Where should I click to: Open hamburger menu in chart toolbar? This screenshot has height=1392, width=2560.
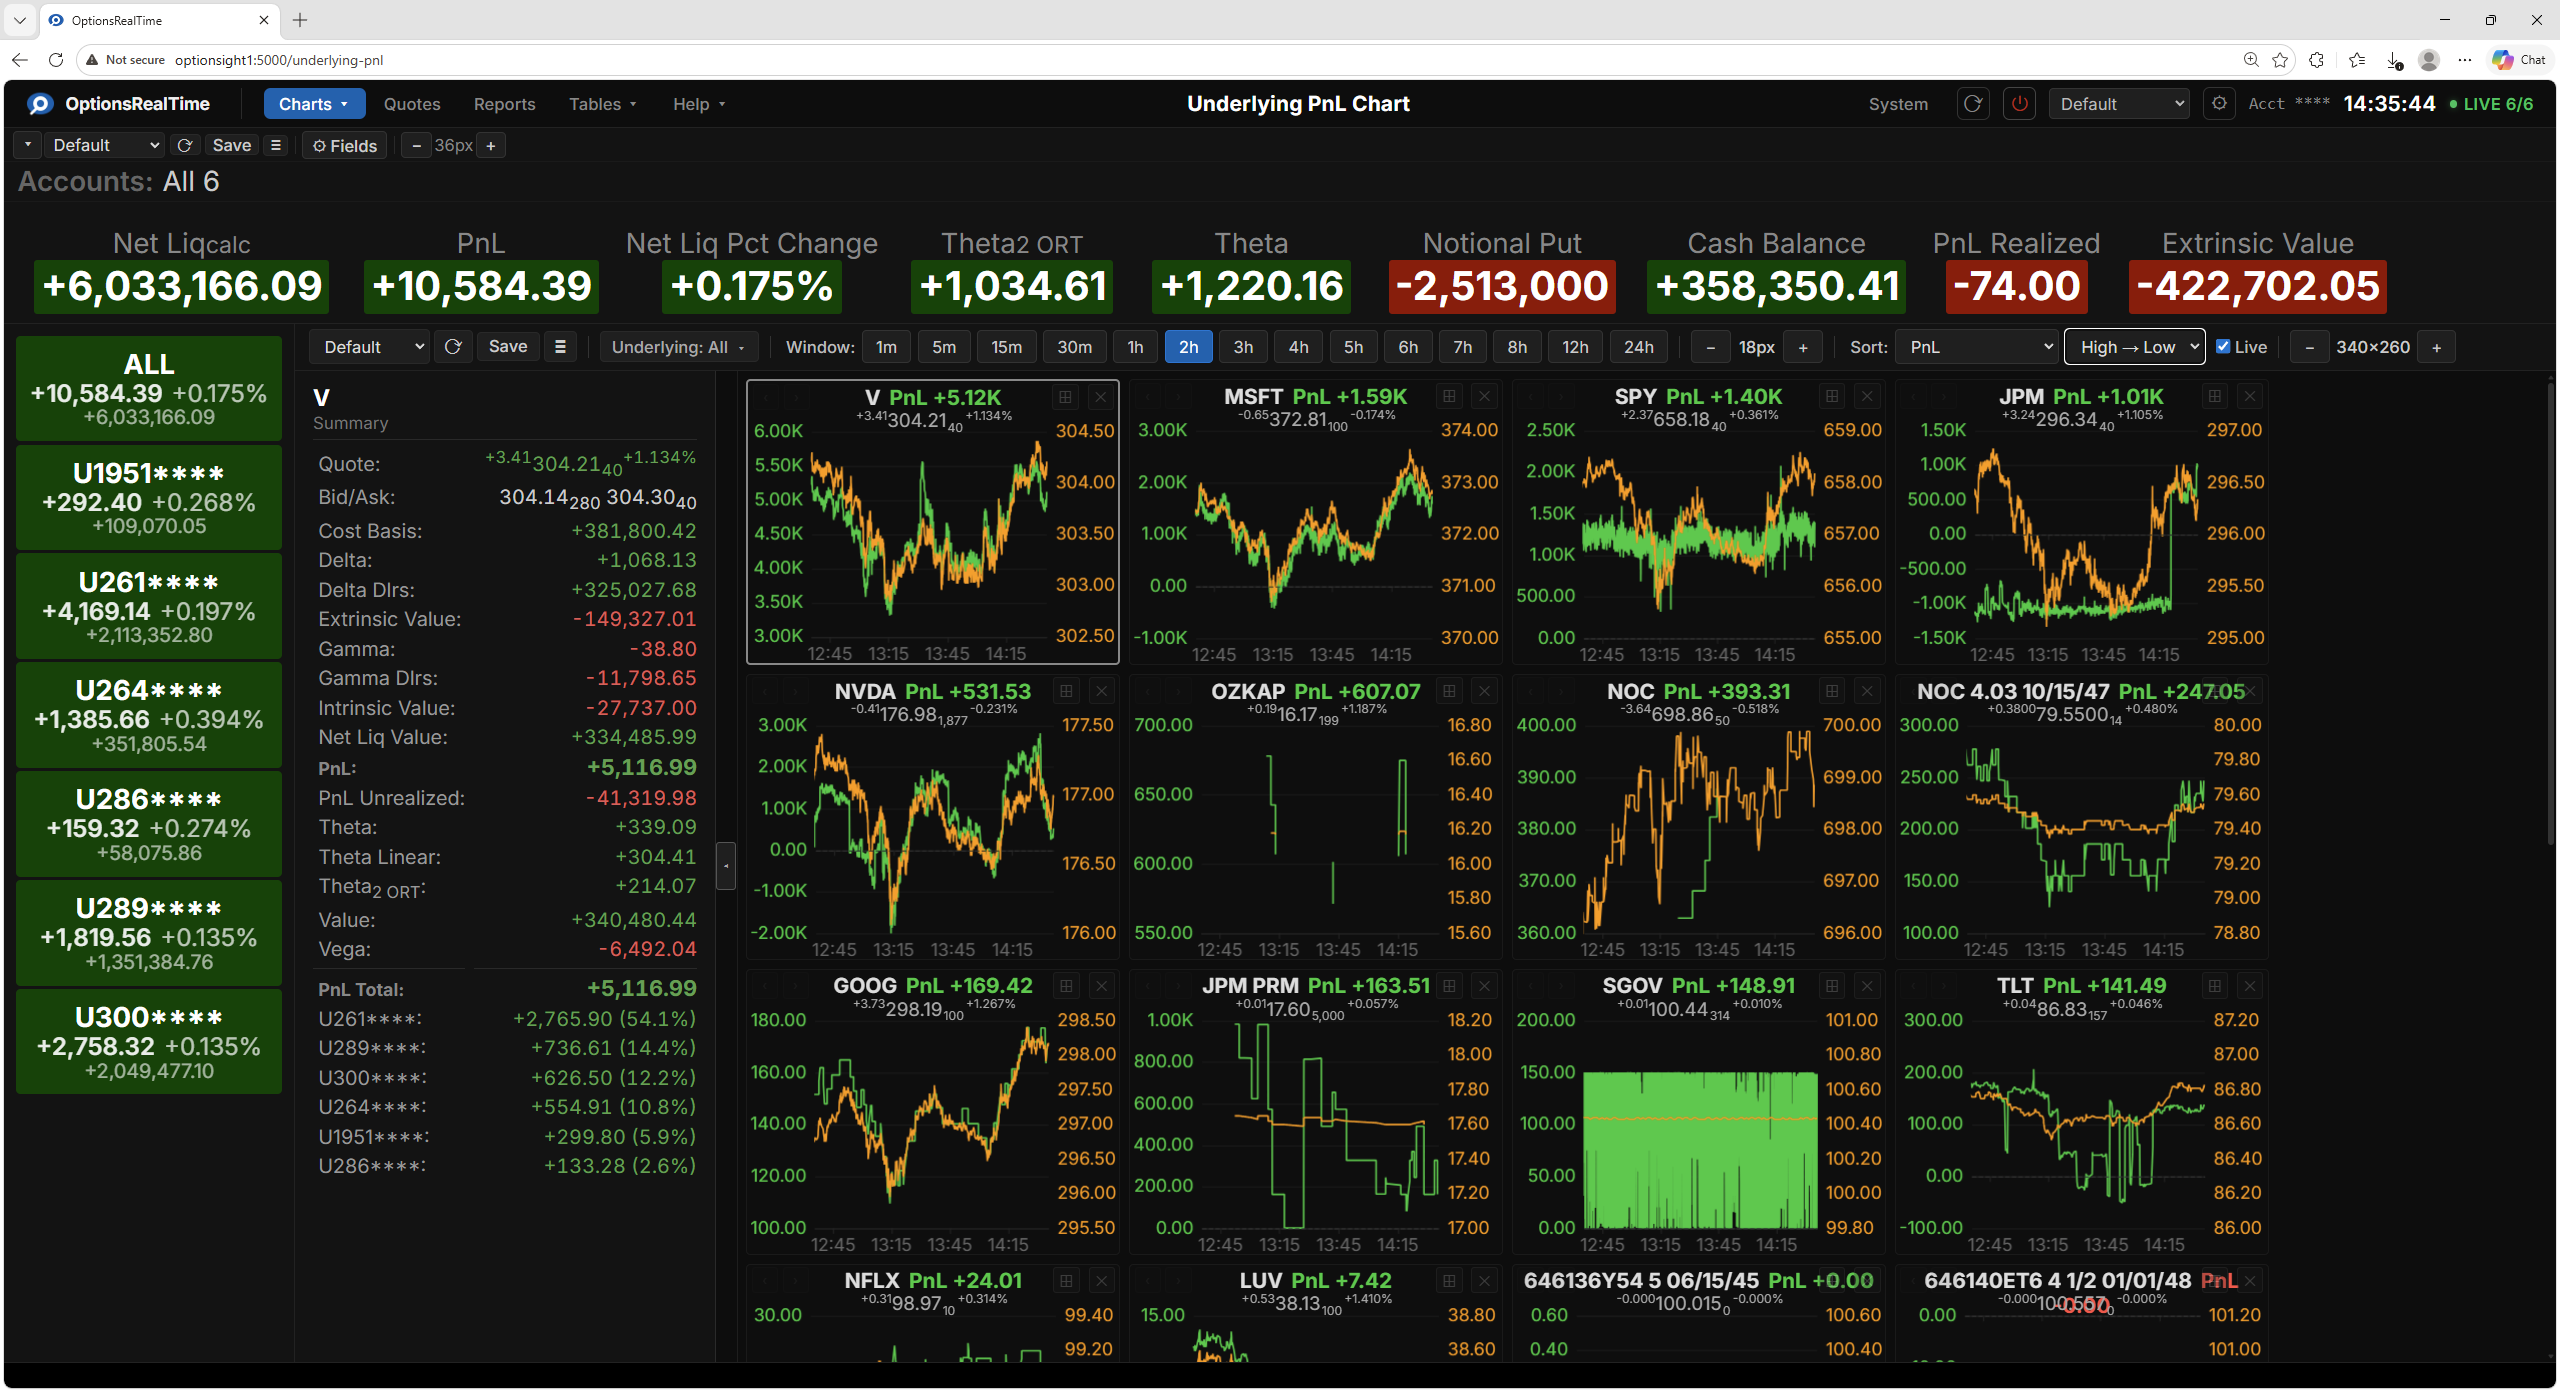560,347
